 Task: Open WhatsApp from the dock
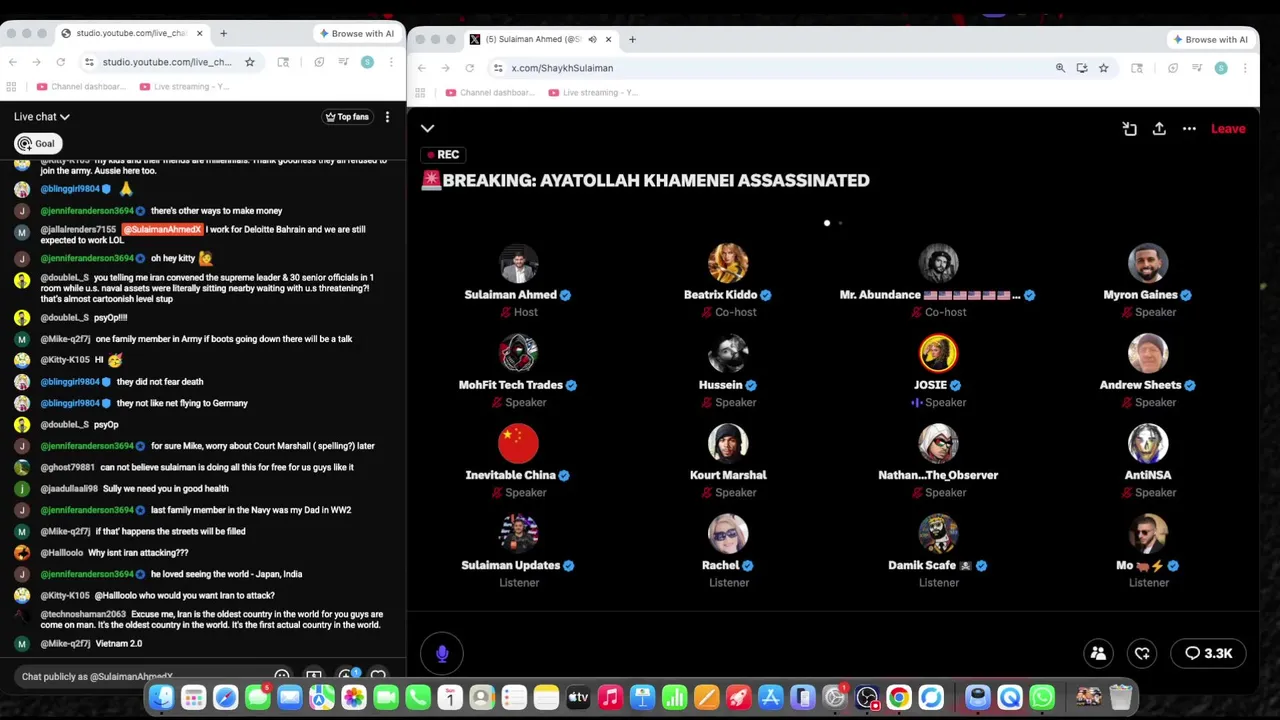[1042, 697]
